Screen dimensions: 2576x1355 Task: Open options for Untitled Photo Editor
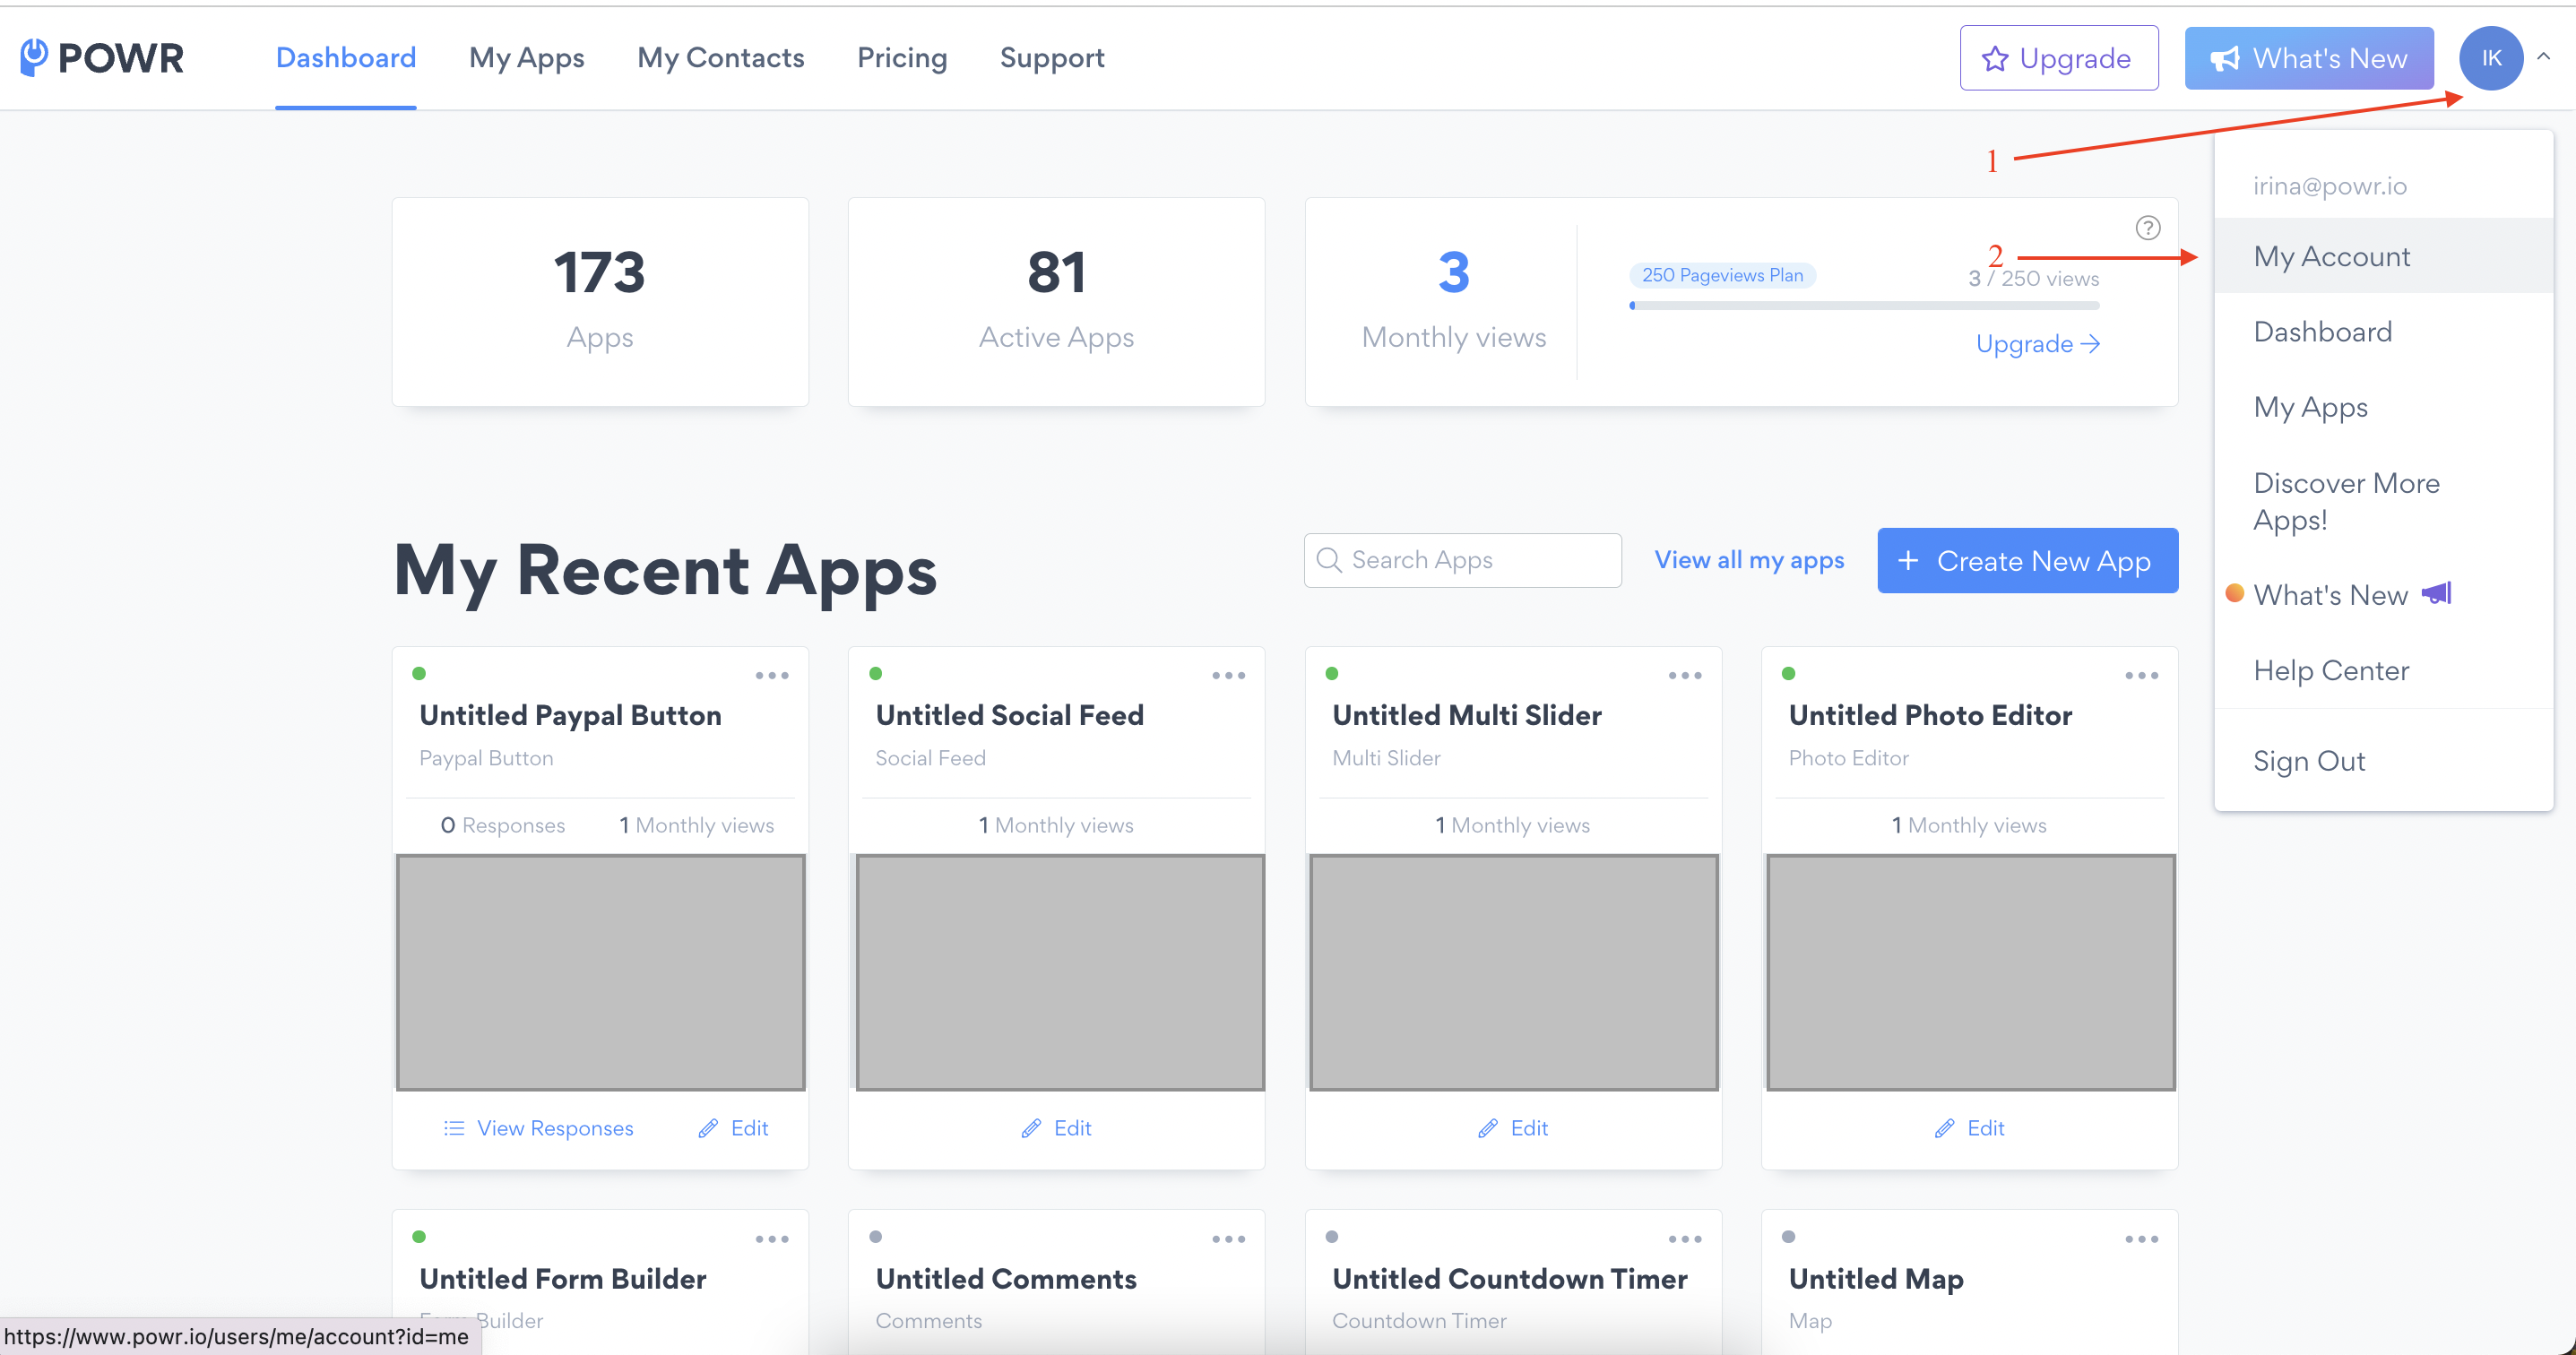click(x=2141, y=675)
